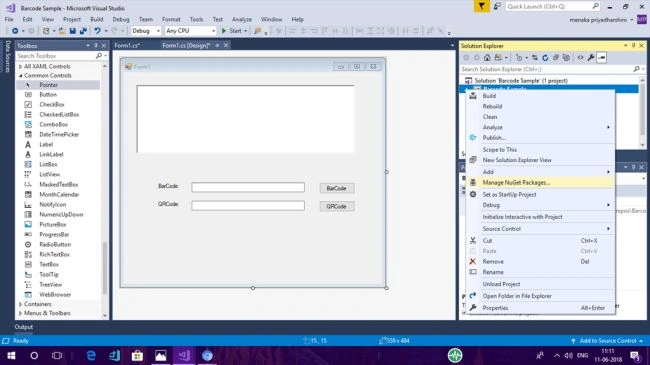The width and height of the screenshot is (650, 365).
Task: Open the Any CPU platform dropdown
Action: coord(190,31)
